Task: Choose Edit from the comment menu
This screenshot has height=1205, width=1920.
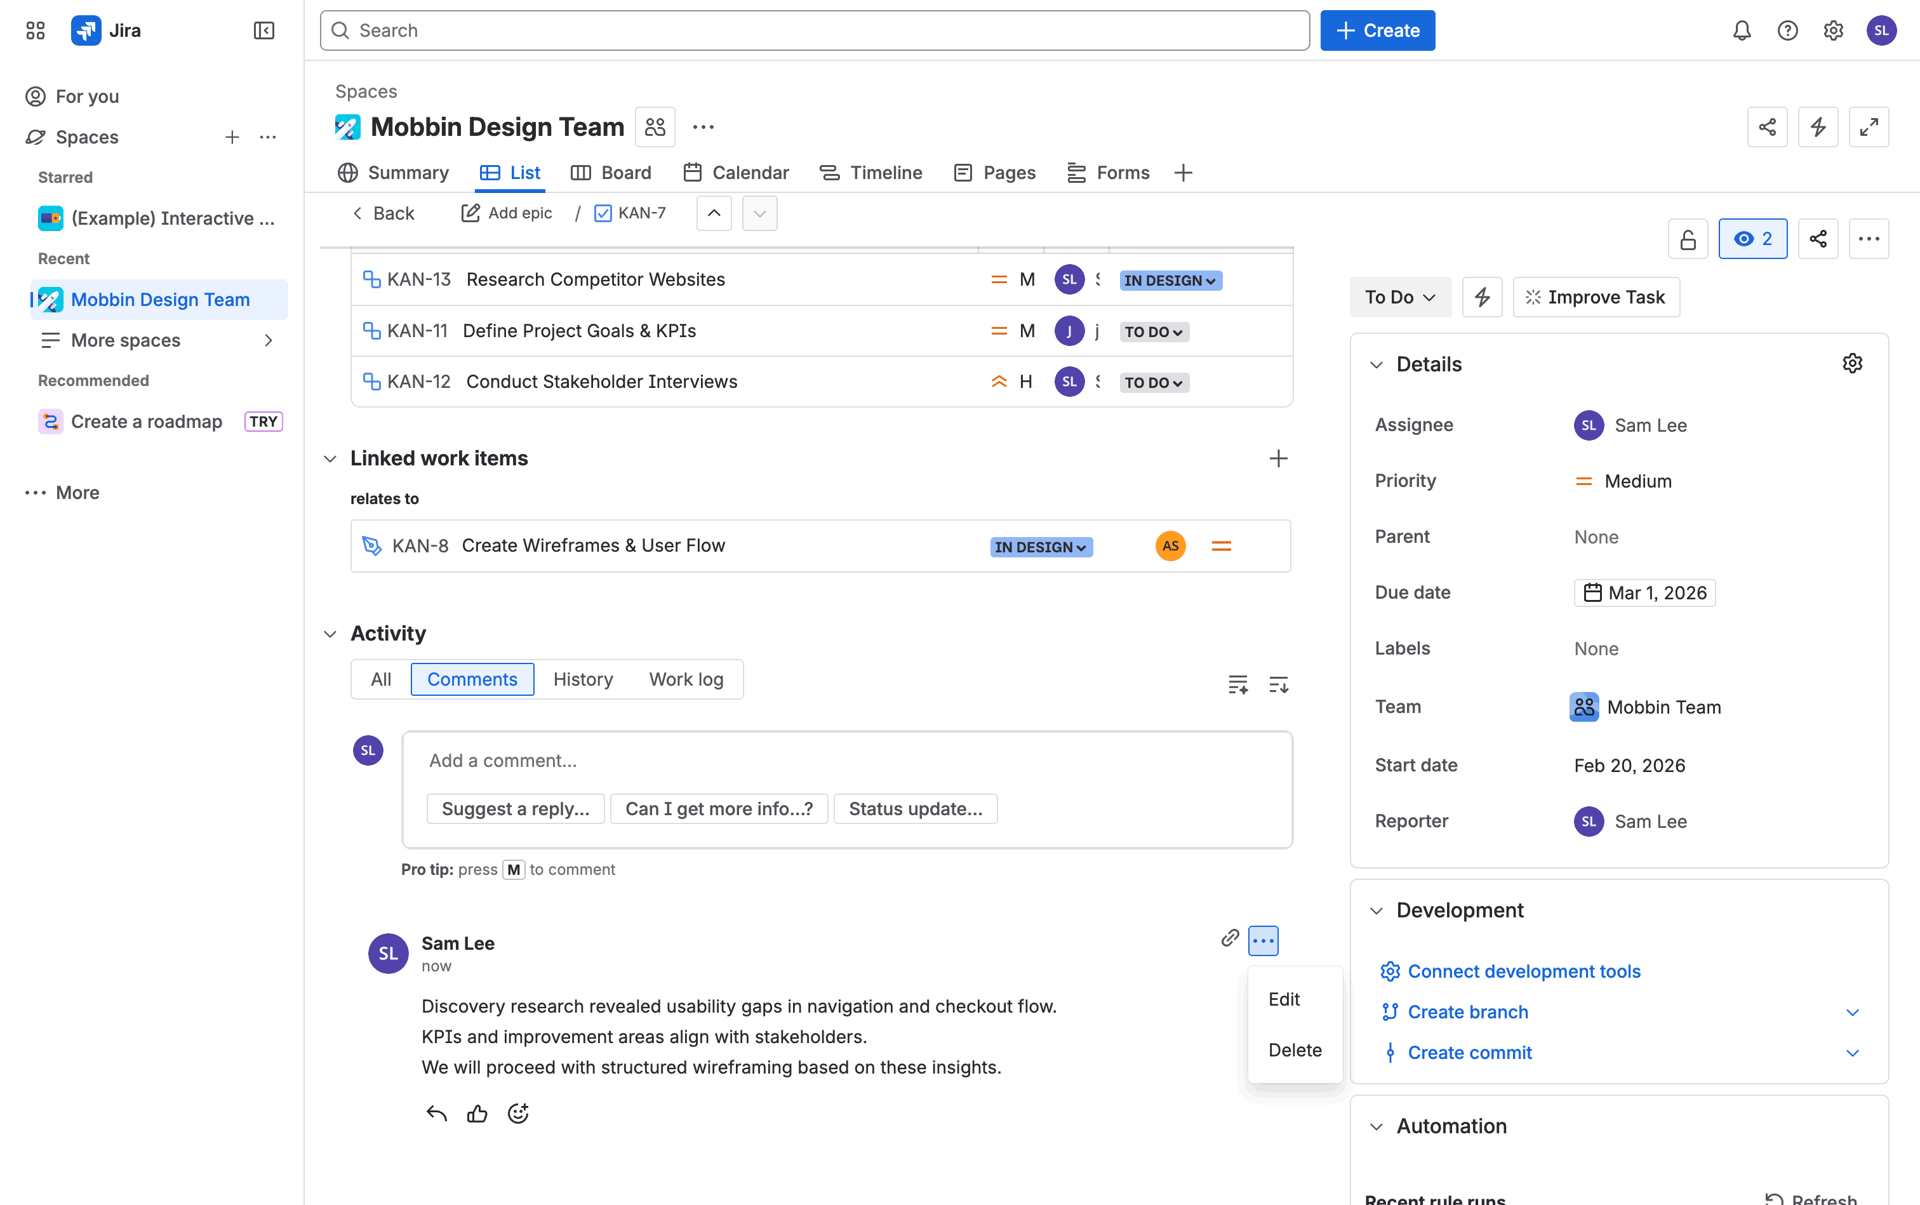Action: click(x=1295, y=999)
